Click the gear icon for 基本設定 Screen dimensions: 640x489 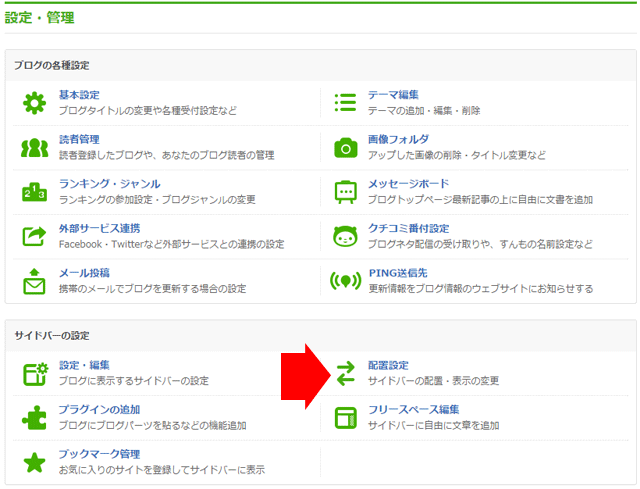click(35, 102)
